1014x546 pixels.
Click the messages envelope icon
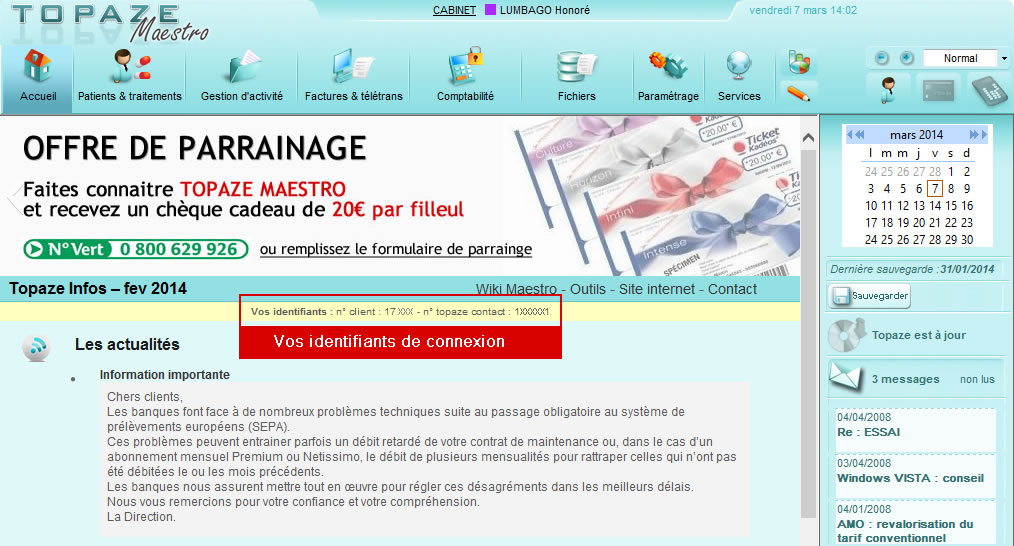846,377
